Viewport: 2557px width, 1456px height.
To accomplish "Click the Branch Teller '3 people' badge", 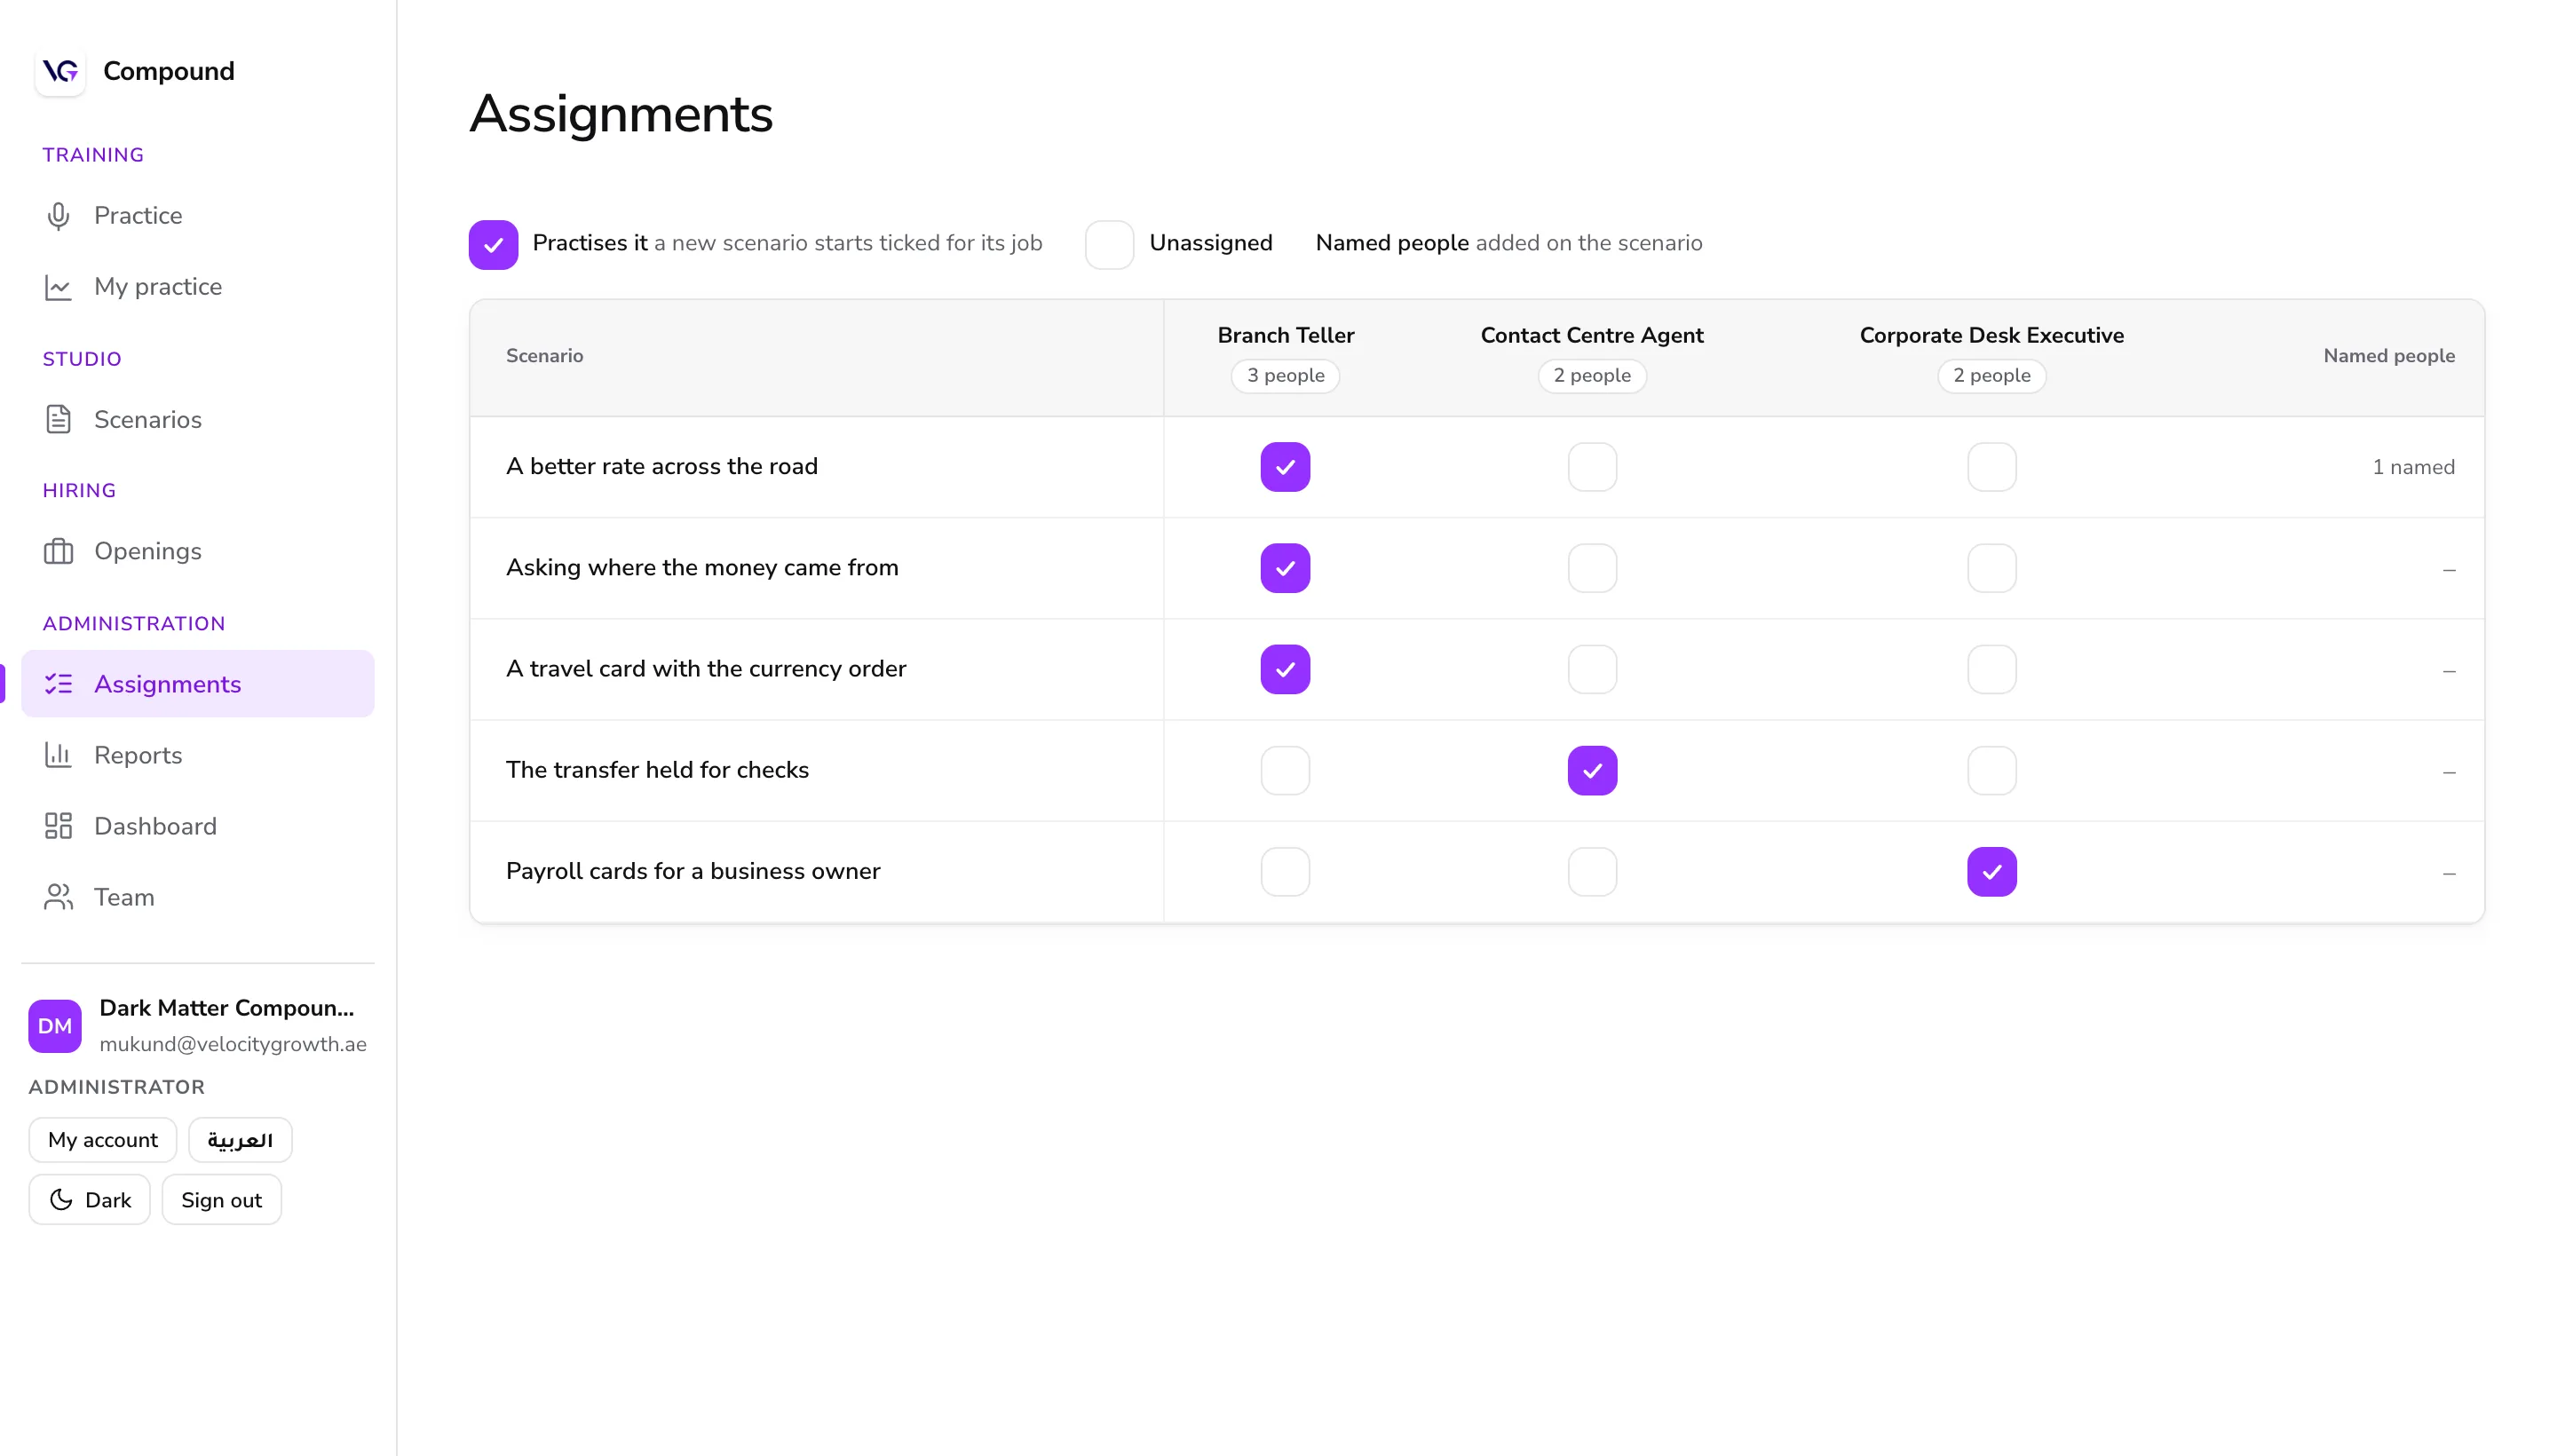I will point(1285,376).
